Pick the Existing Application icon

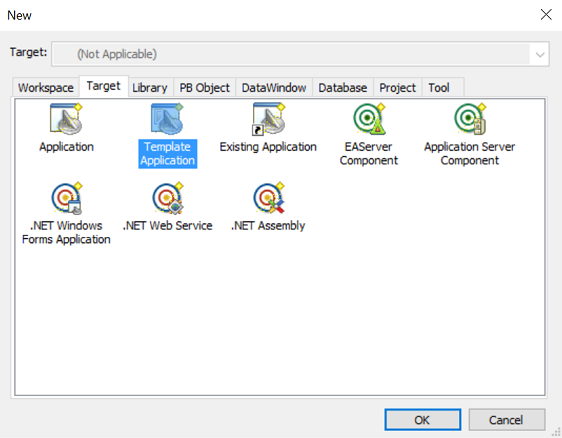coord(268,119)
